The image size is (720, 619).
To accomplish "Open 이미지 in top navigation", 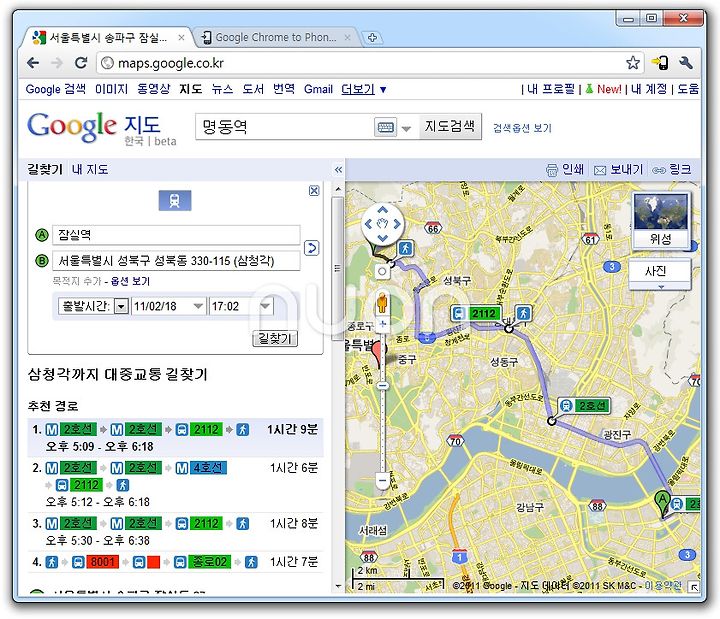I will (x=111, y=89).
